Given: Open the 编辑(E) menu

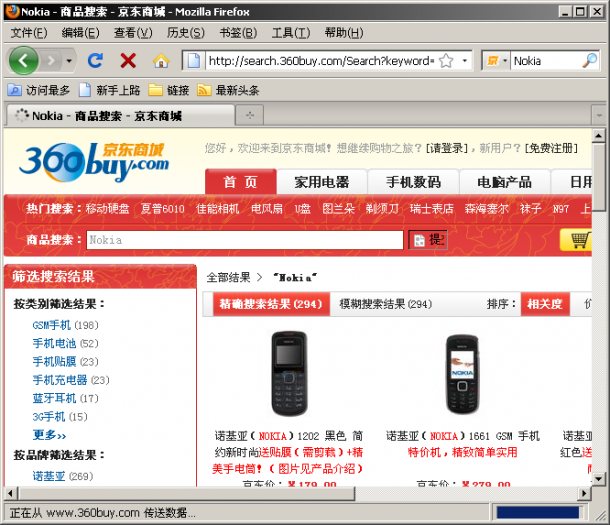Looking at the screenshot, I should 81,33.
